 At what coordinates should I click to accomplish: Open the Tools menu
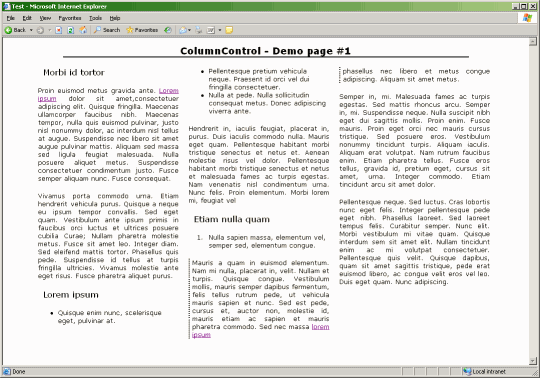click(95, 18)
